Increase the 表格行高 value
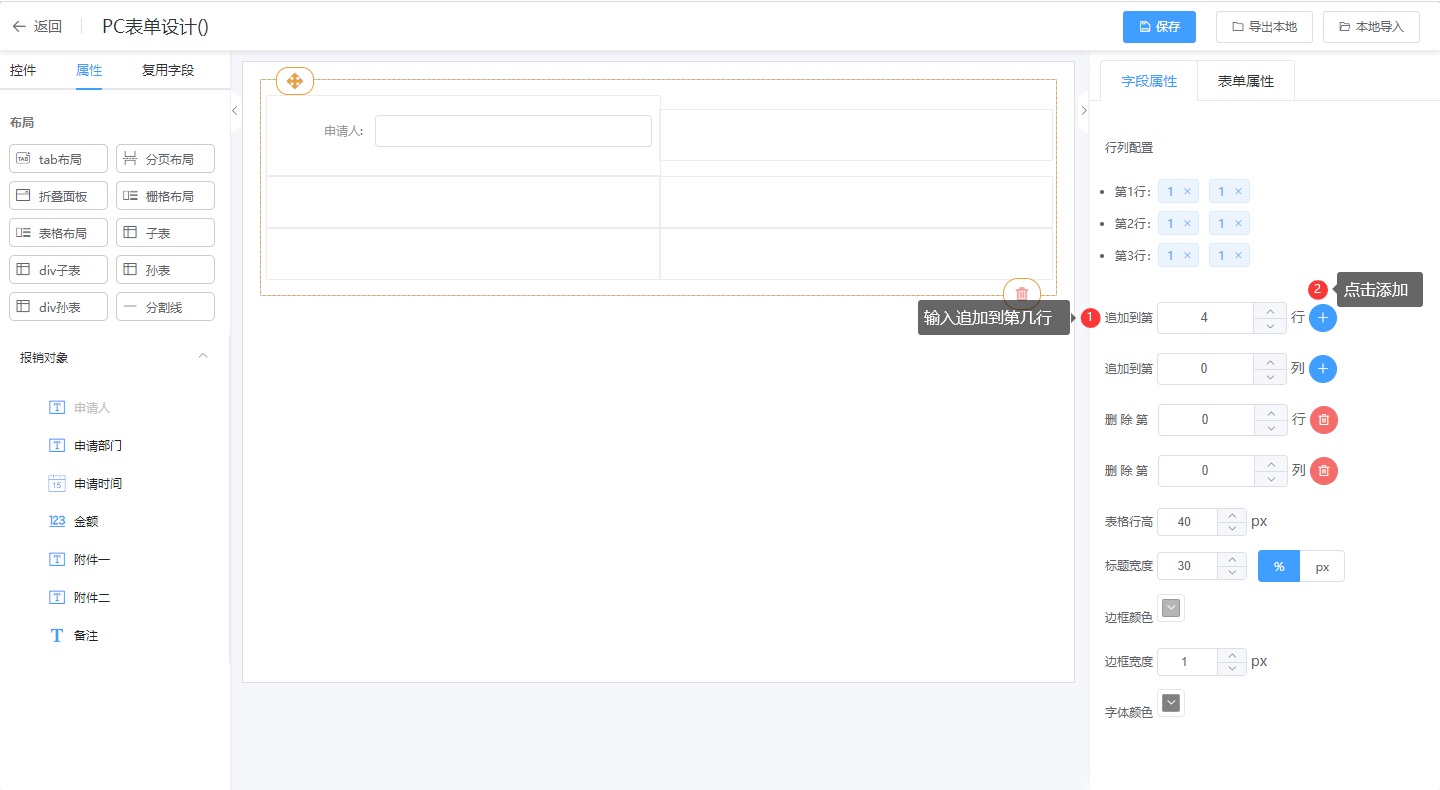Image resolution: width=1440 pixels, height=790 pixels. coord(1232,515)
